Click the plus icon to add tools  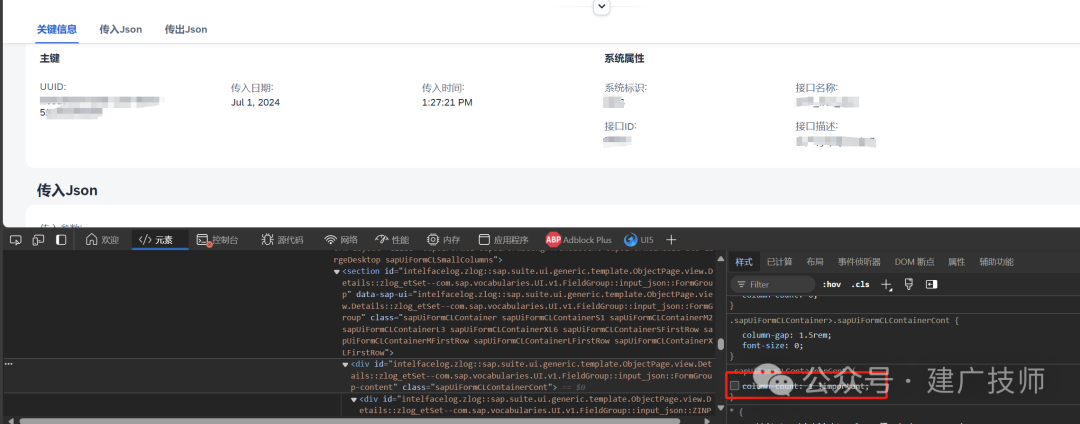(x=671, y=240)
